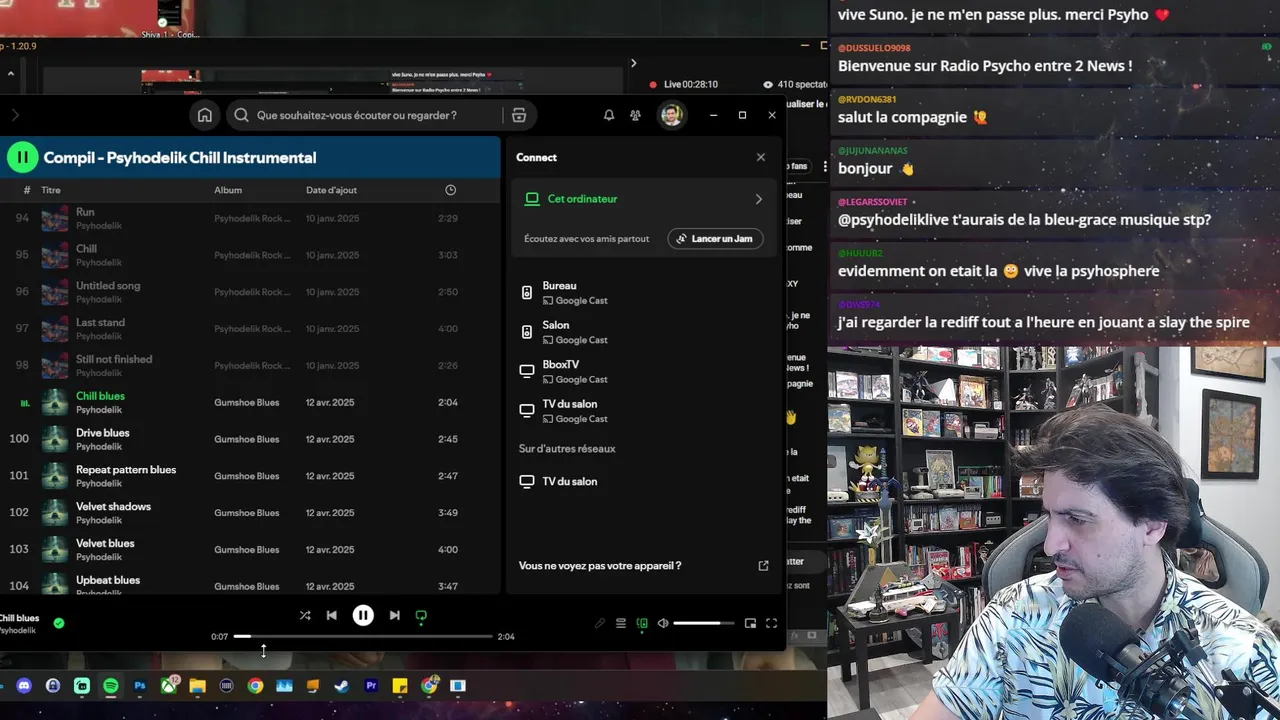This screenshot has width=1280, height=720.
Task: Open the miniplayer icon
Action: click(x=750, y=623)
